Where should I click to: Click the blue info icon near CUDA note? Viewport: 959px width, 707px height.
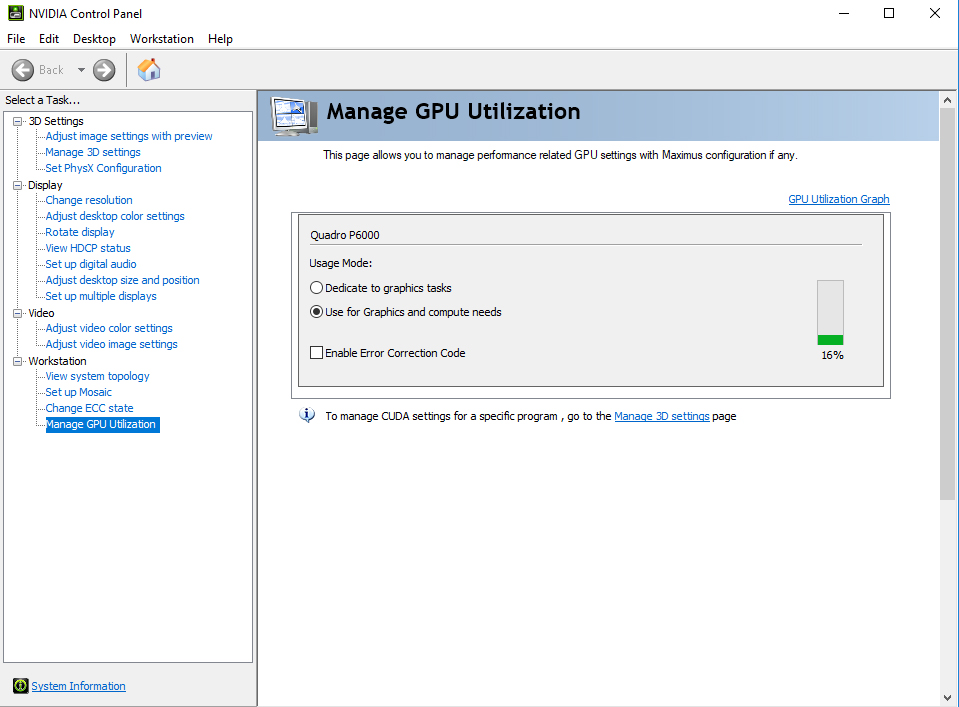[x=307, y=416]
